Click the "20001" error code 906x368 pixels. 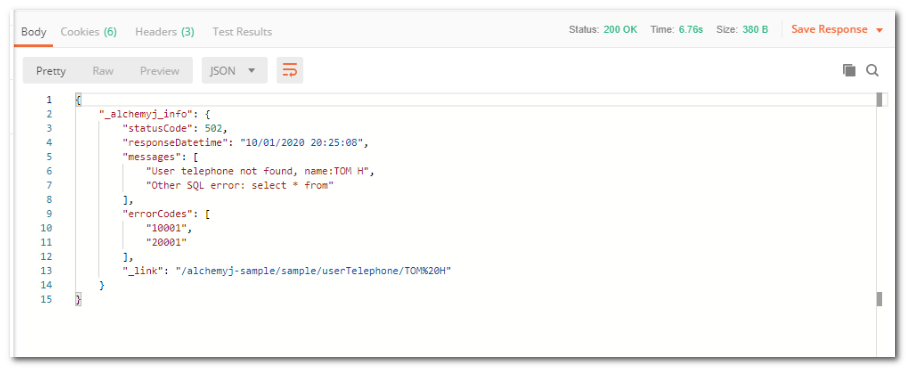coord(167,243)
